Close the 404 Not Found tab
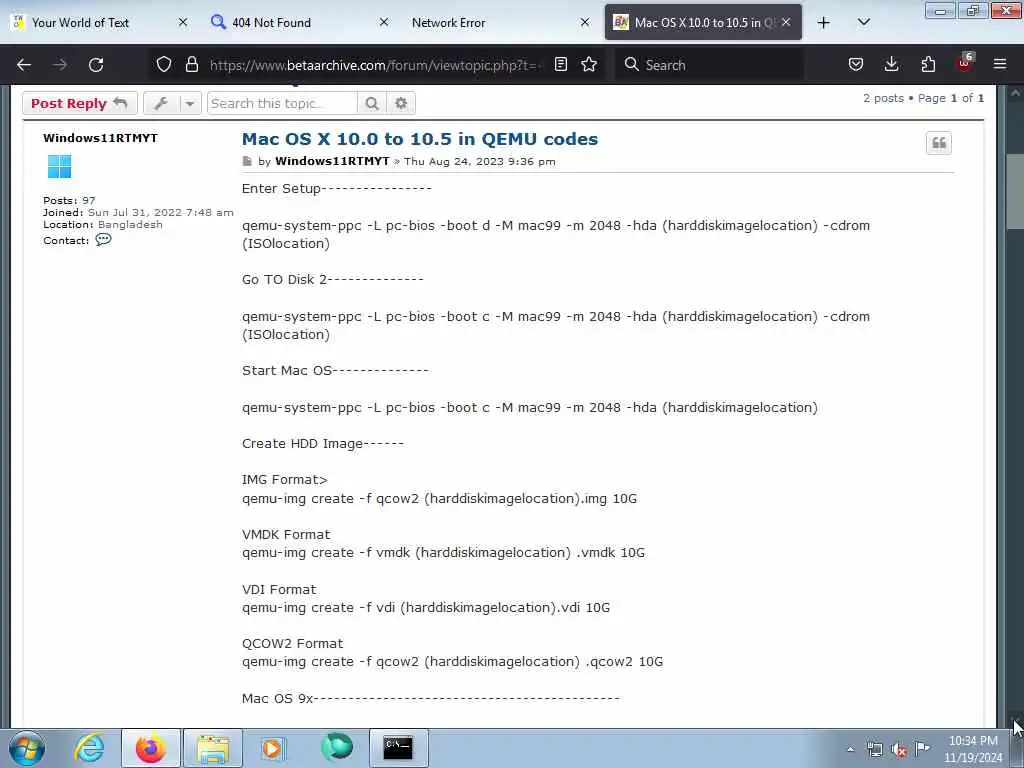1024x768 pixels. tap(384, 22)
